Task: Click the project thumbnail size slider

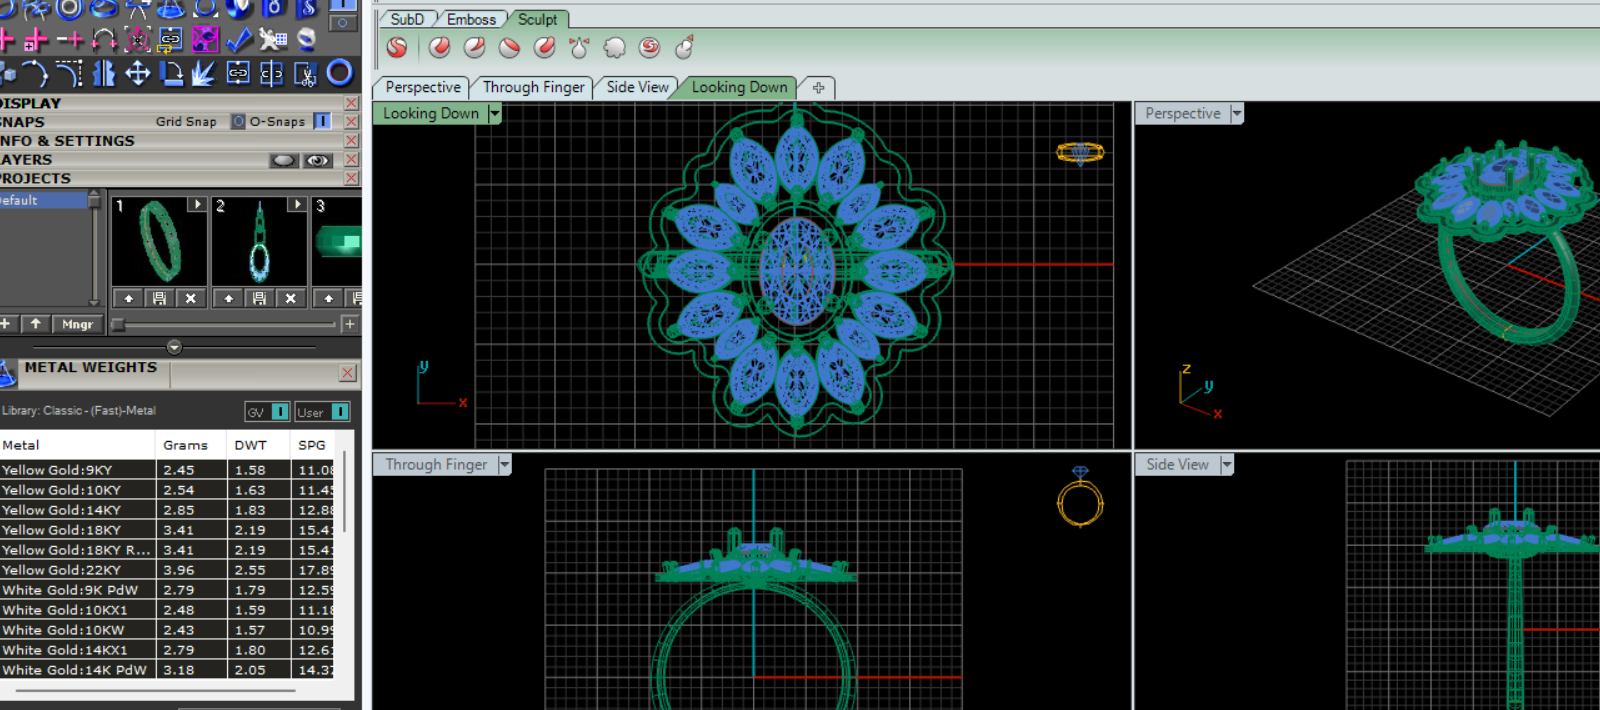Action: pos(118,324)
